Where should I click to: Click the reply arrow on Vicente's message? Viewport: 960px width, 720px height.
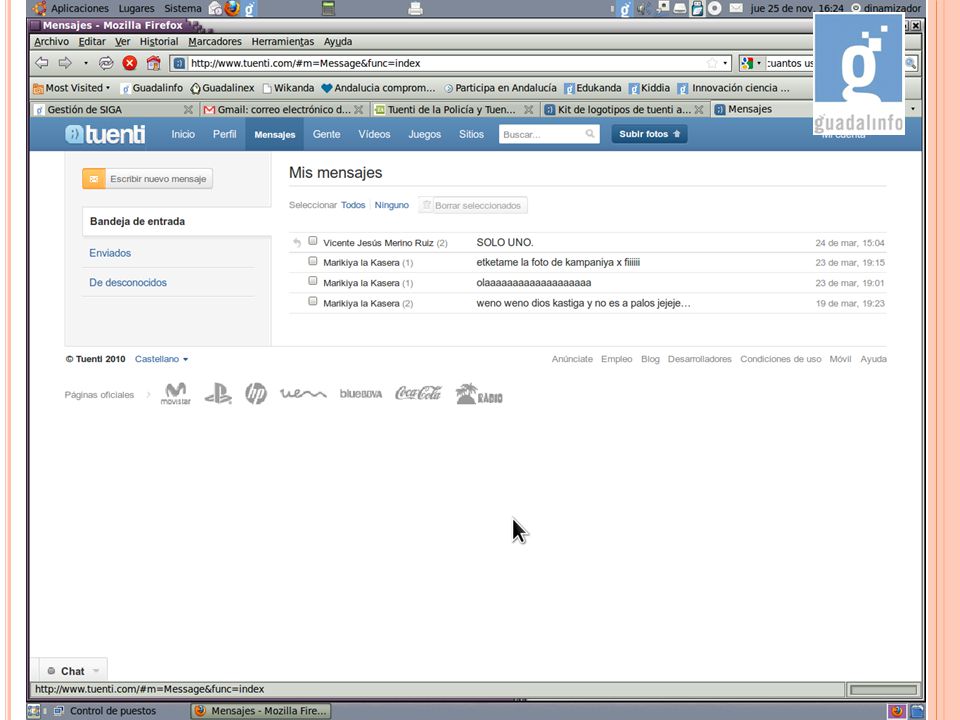tap(296, 242)
